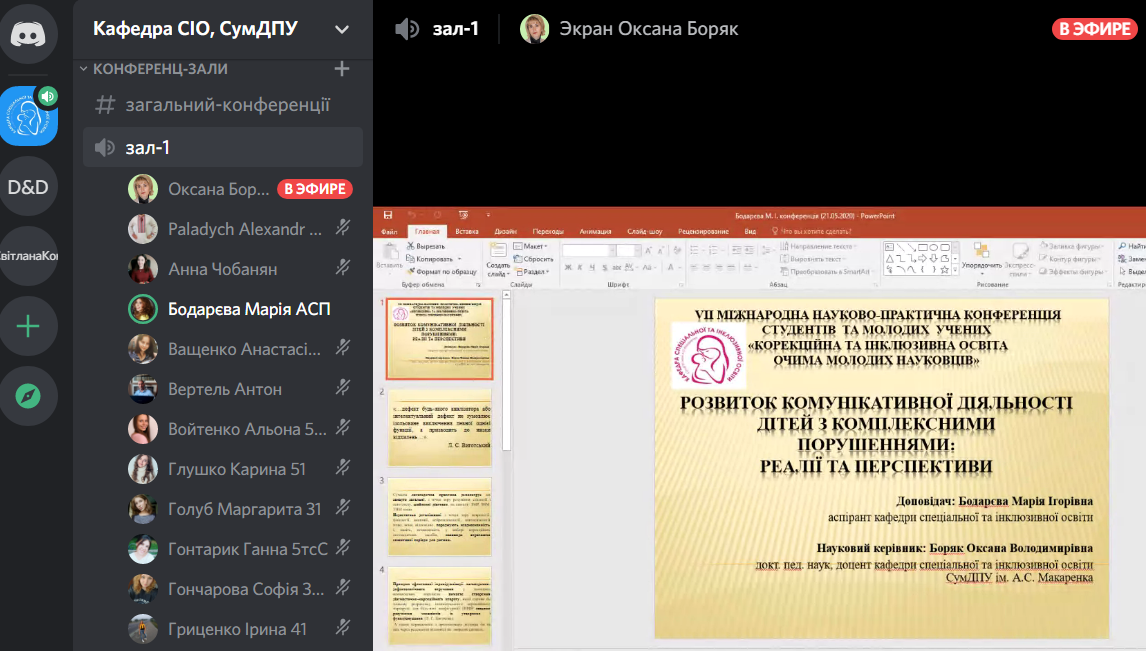The image size is (1146, 651).
Task: Open Explore Public Servers compass icon
Action: pyautogui.click(x=29, y=396)
